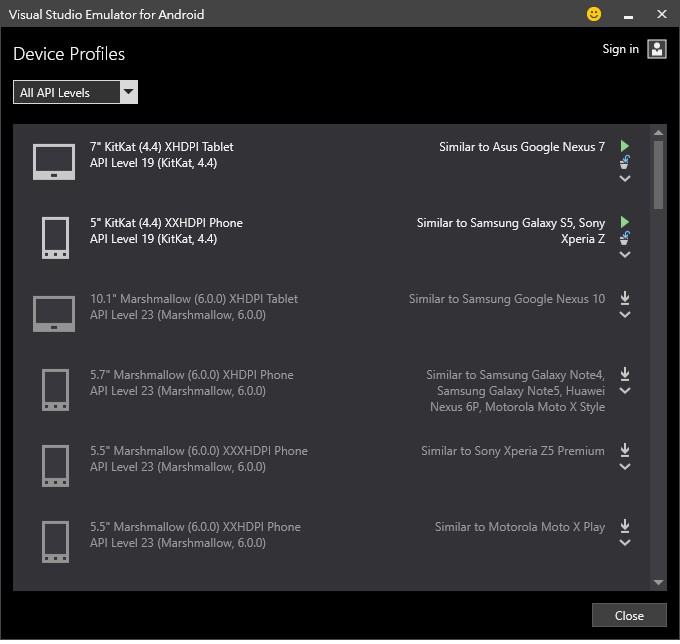Screen dimensions: 680x644
Task: Click 'Similar to Motorola Moto X Play' text
Action: tap(520, 526)
